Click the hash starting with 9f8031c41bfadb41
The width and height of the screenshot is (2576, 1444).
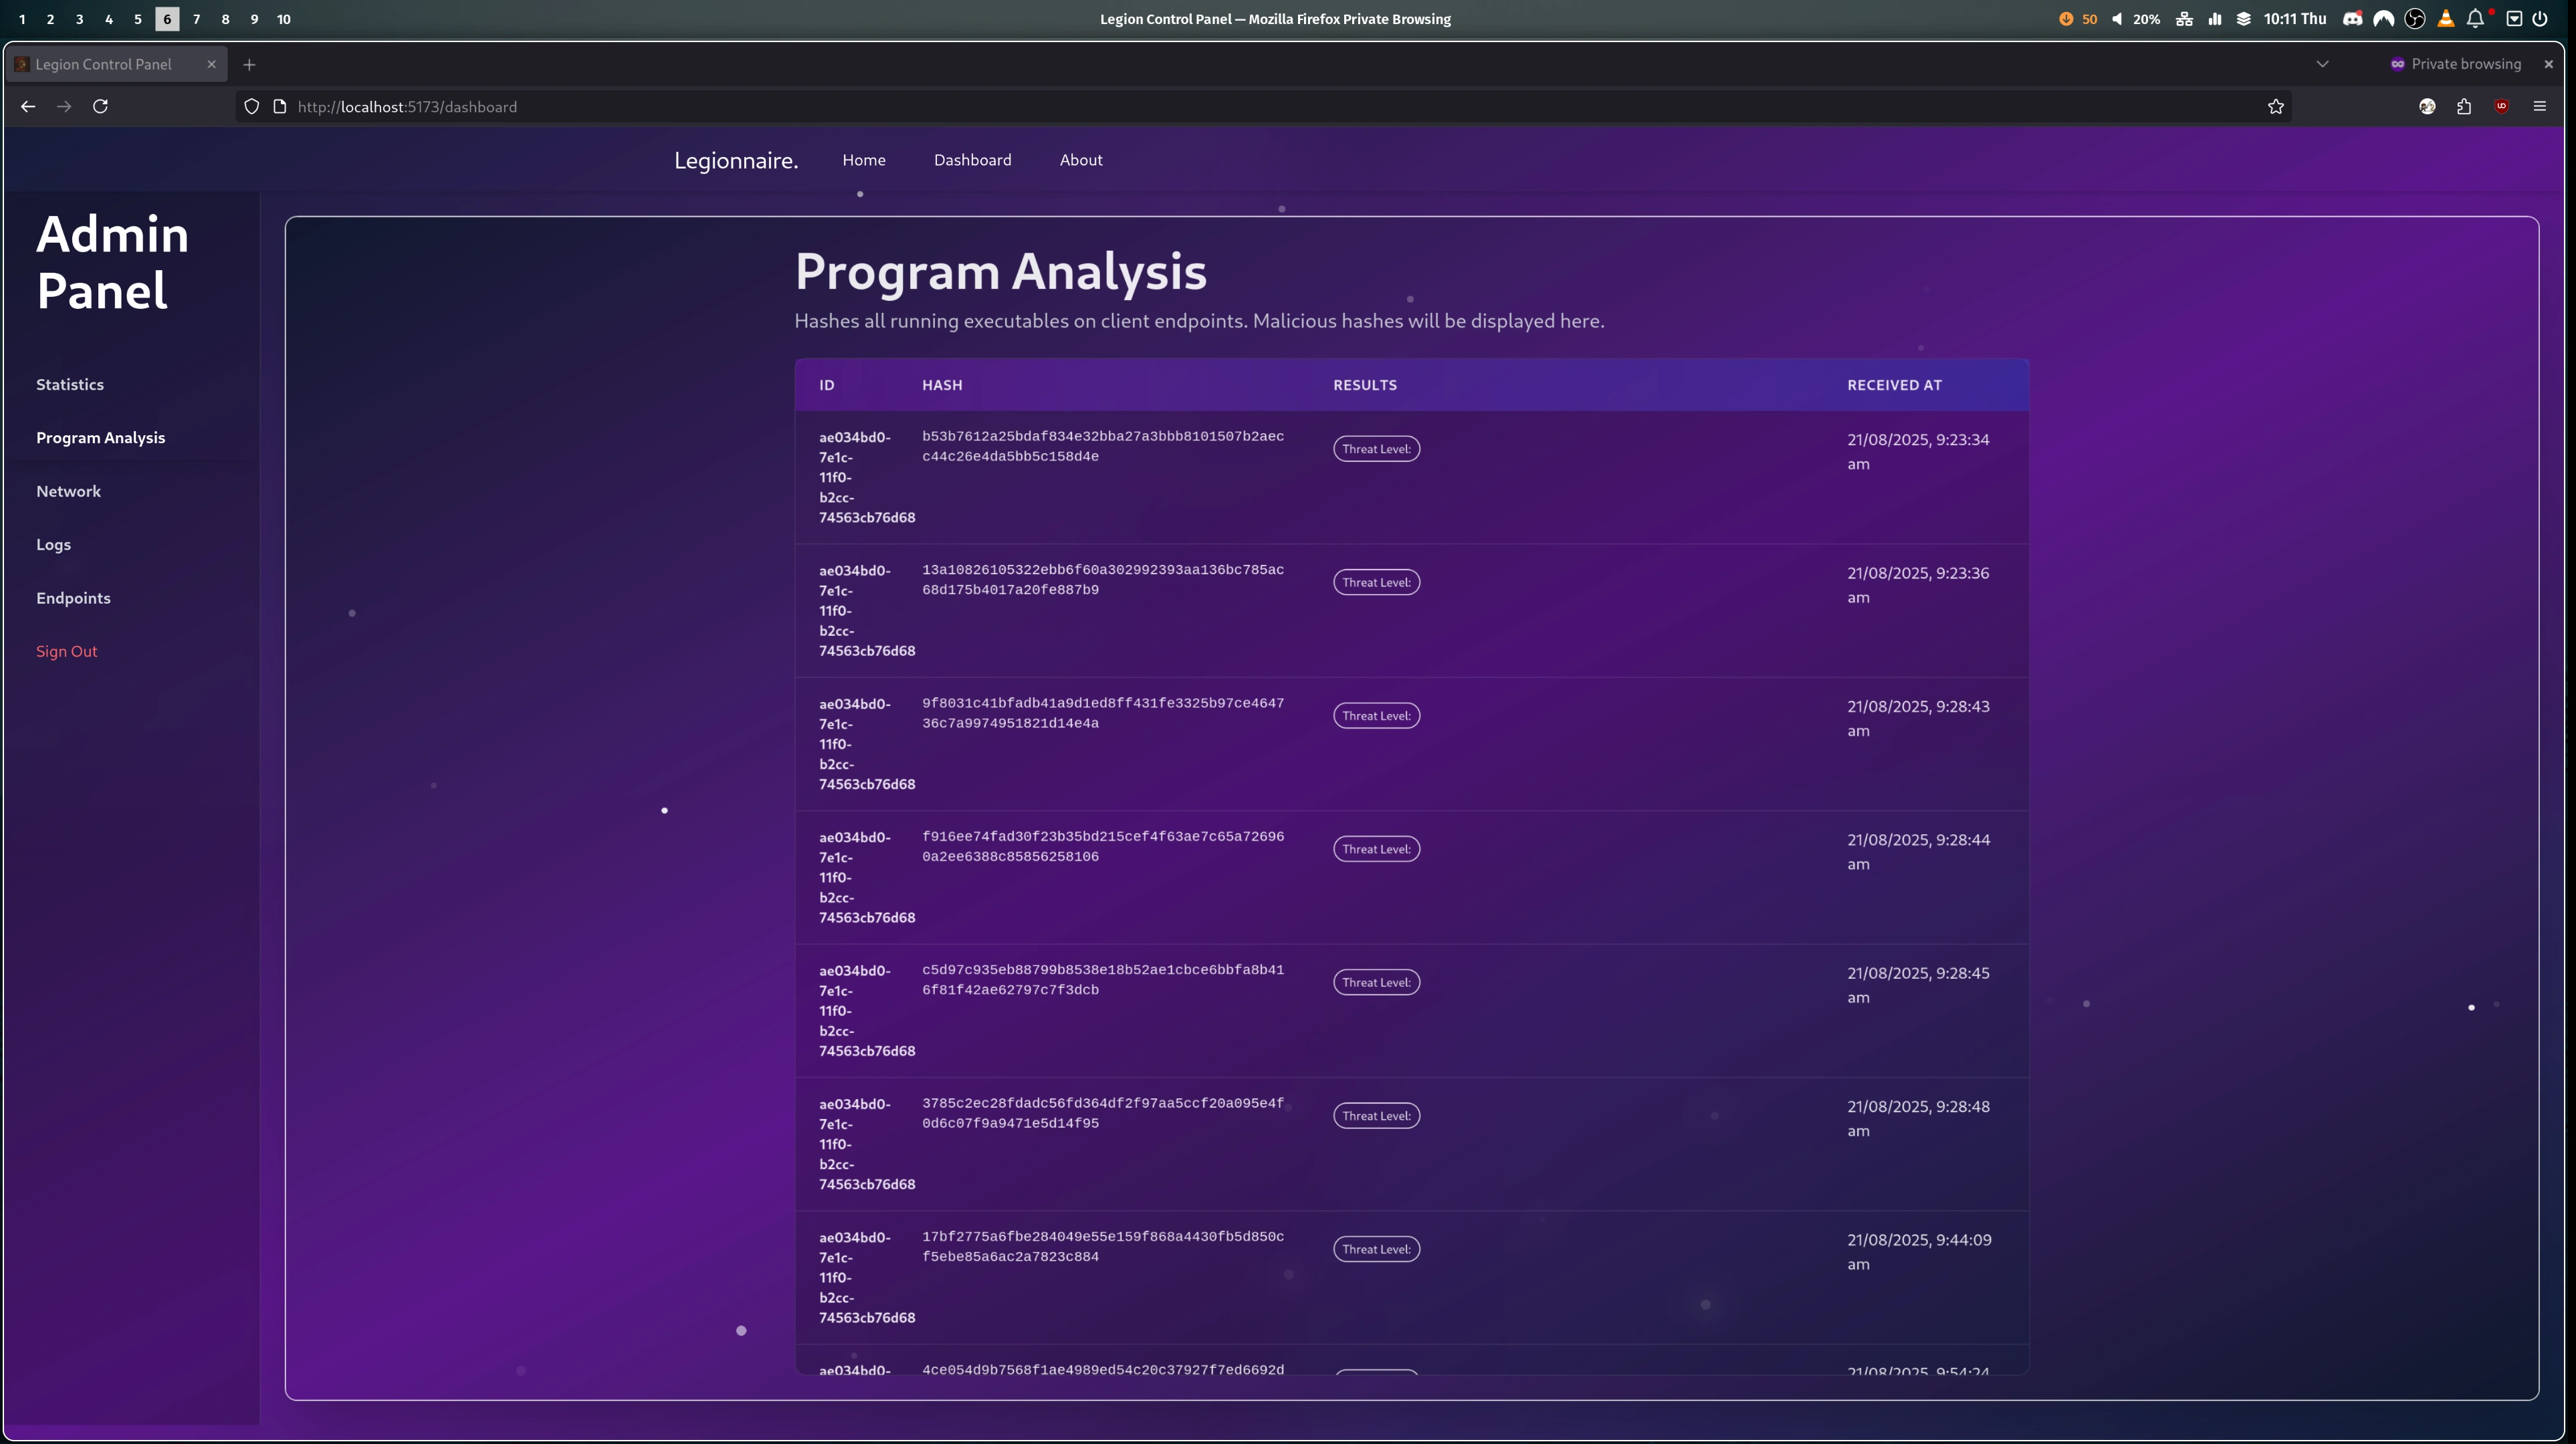[1103, 713]
